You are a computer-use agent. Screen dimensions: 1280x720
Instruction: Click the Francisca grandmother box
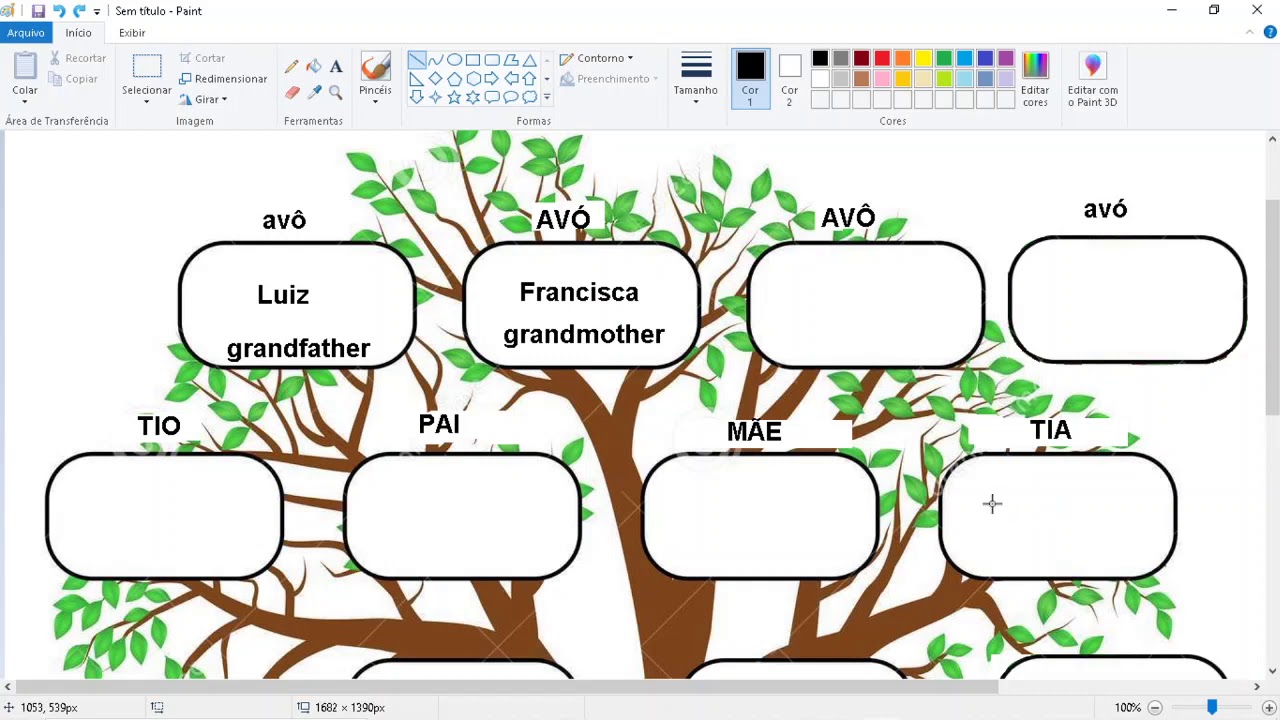(581, 304)
